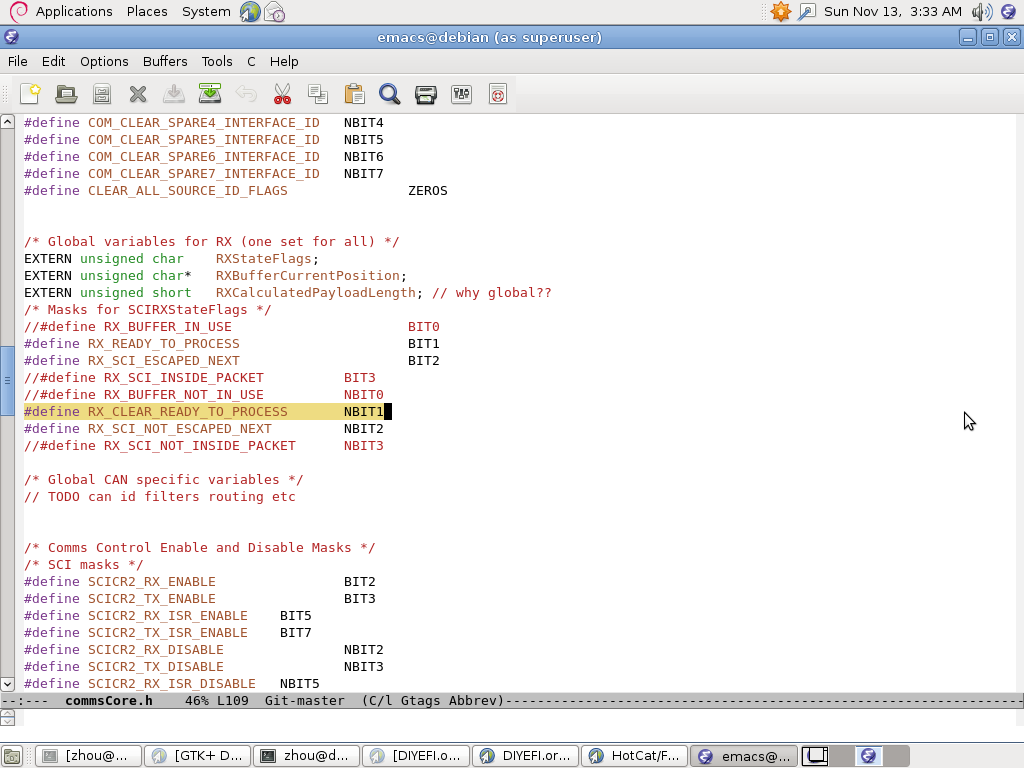
Task: Open the GNOME Applications menu
Action: (x=73, y=11)
